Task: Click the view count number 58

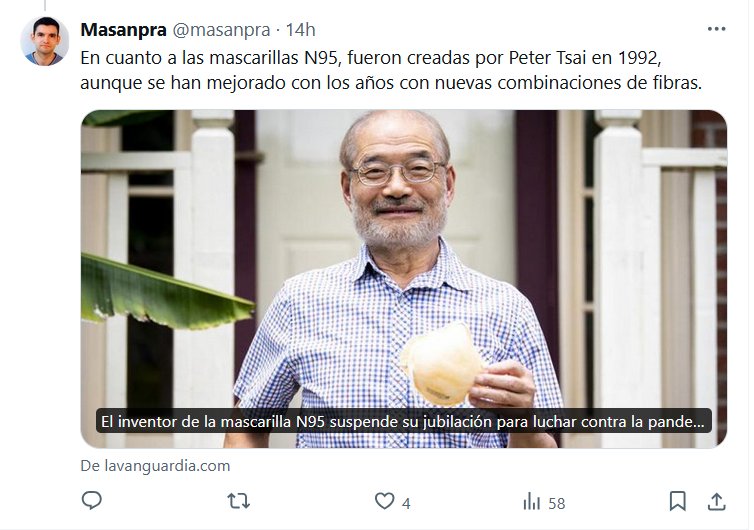Action: point(556,504)
